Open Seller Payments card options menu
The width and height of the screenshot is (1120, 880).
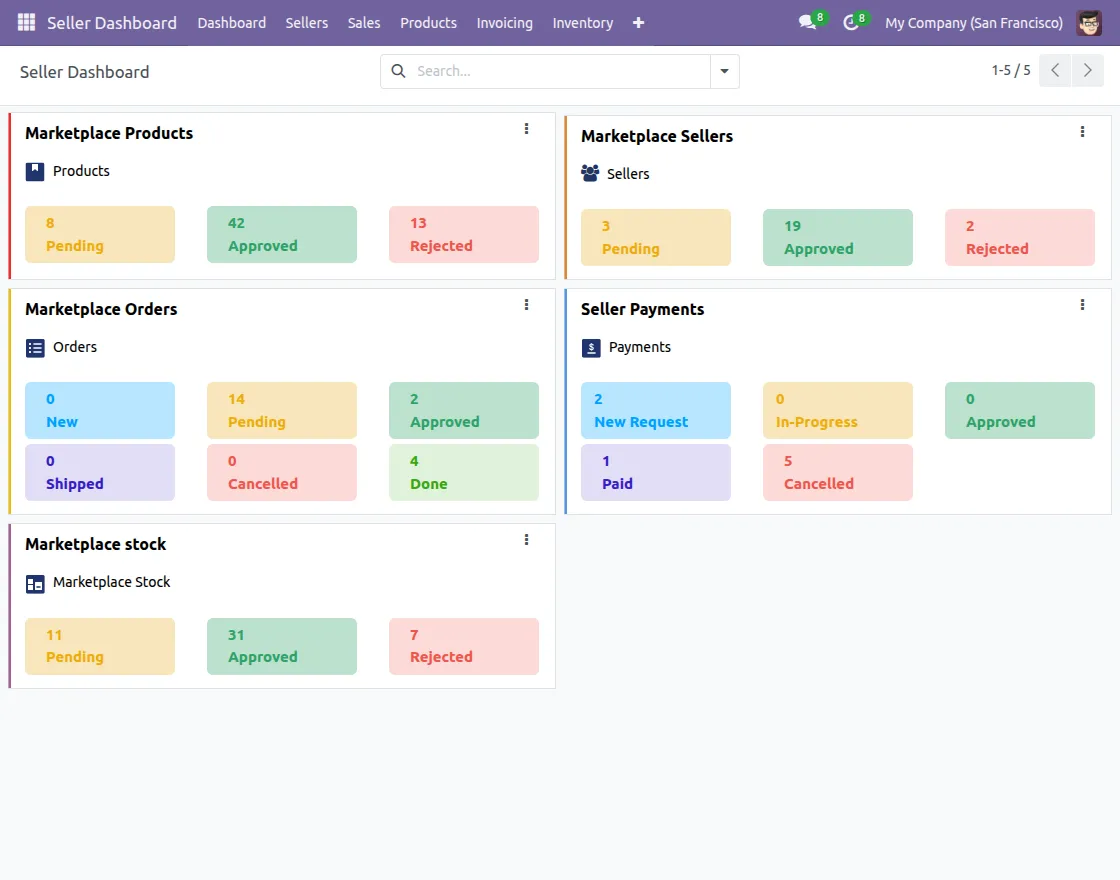(x=1082, y=305)
